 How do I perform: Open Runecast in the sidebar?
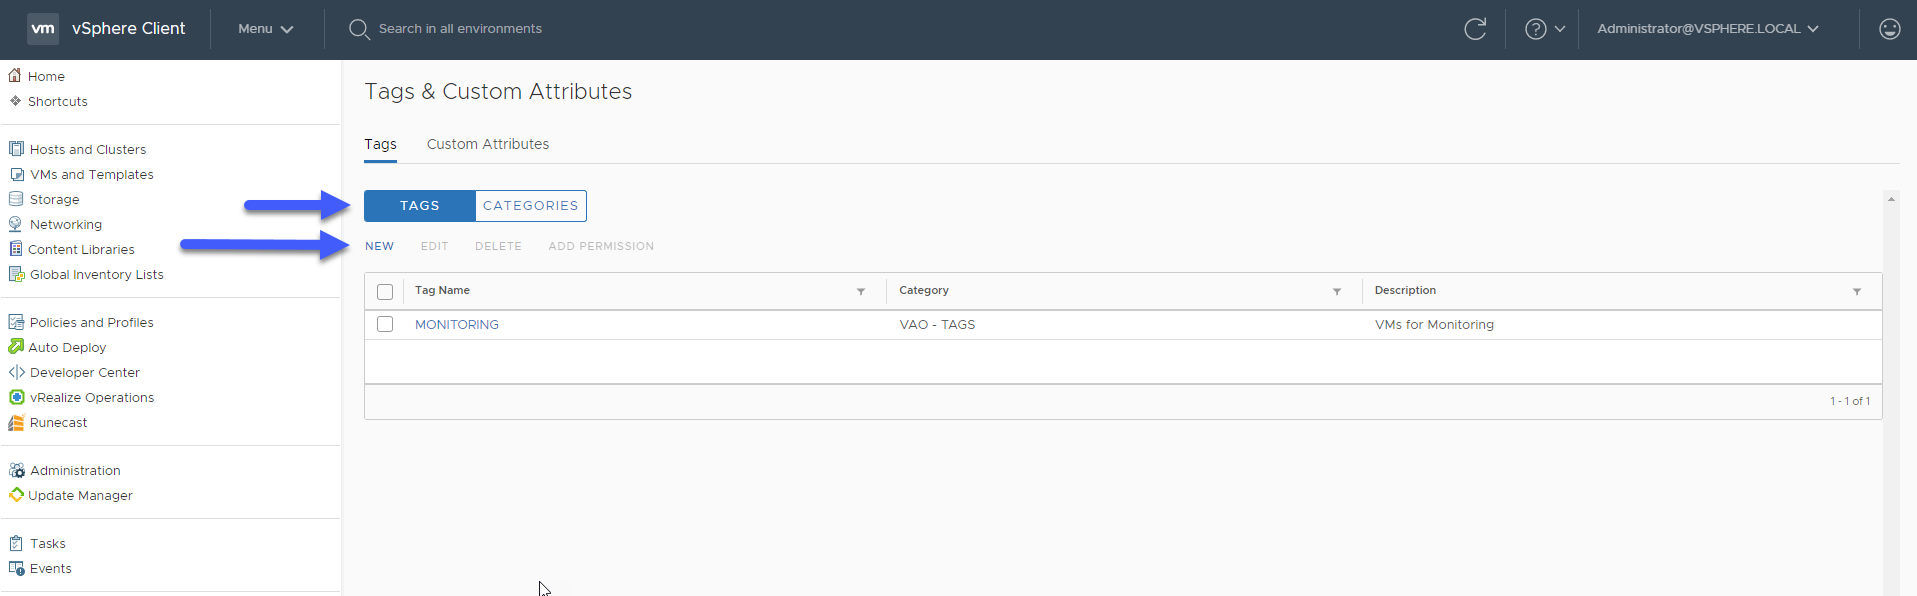coord(58,422)
